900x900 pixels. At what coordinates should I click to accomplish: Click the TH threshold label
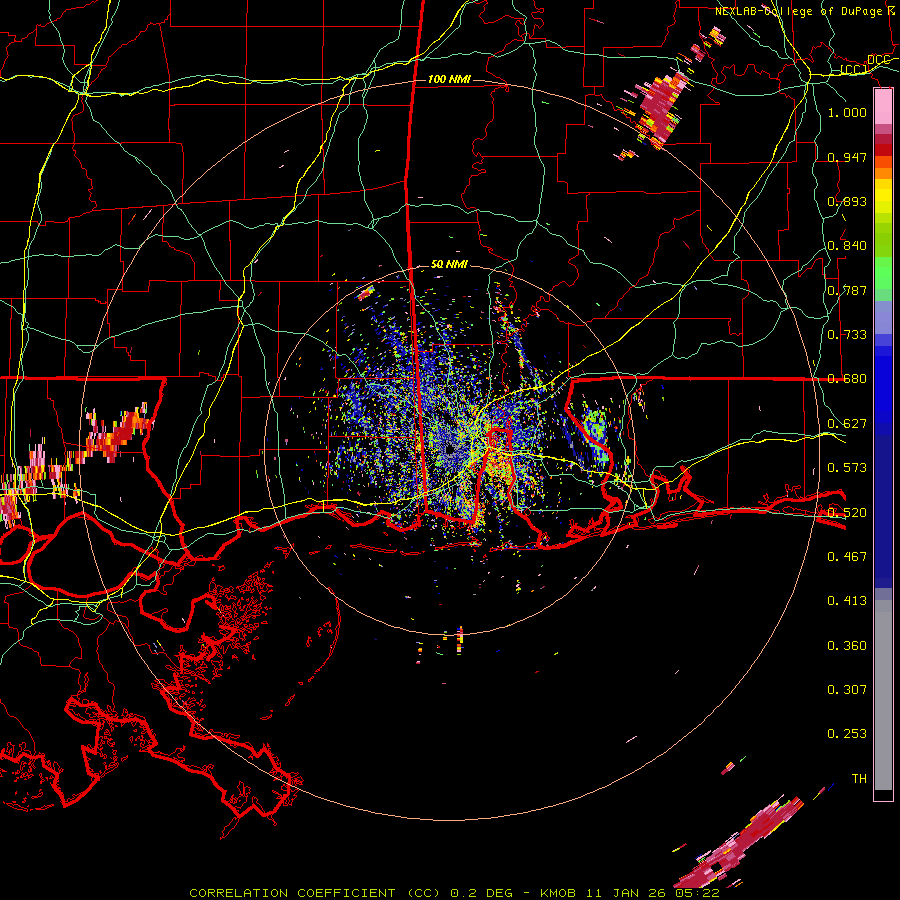pos(859,779)
